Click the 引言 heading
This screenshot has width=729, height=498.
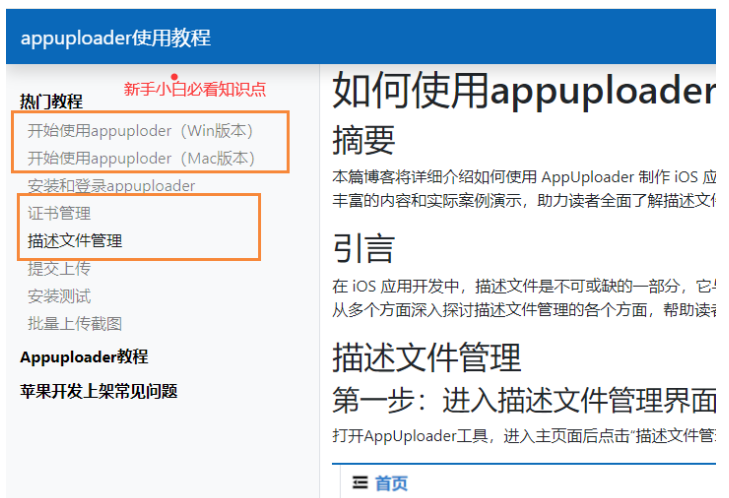point(364,248)
